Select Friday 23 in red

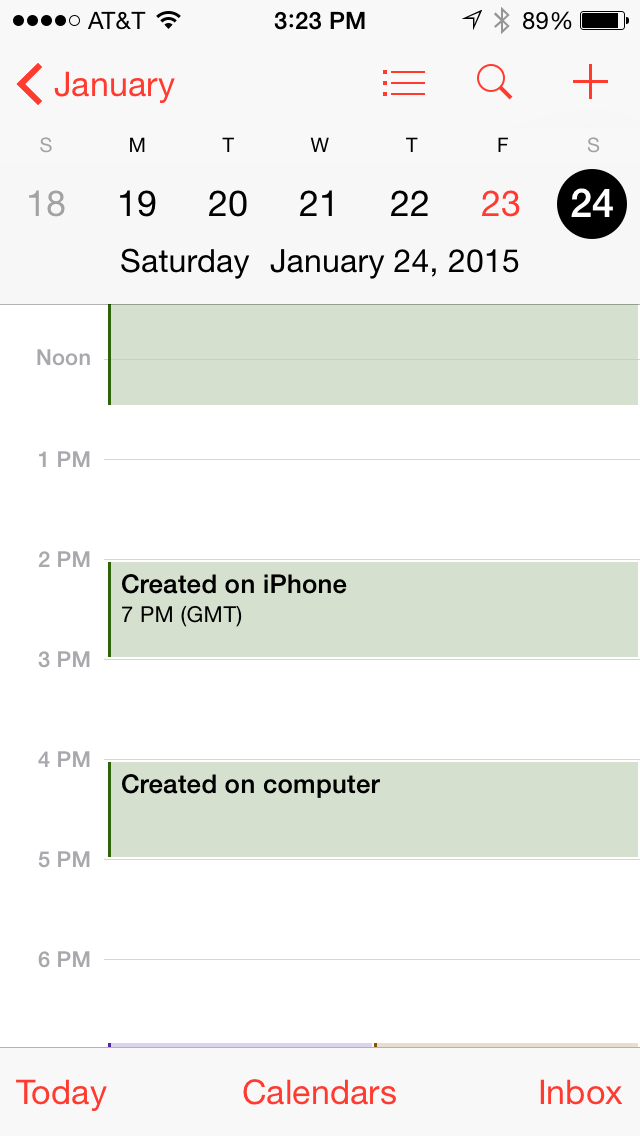point(501,204)
